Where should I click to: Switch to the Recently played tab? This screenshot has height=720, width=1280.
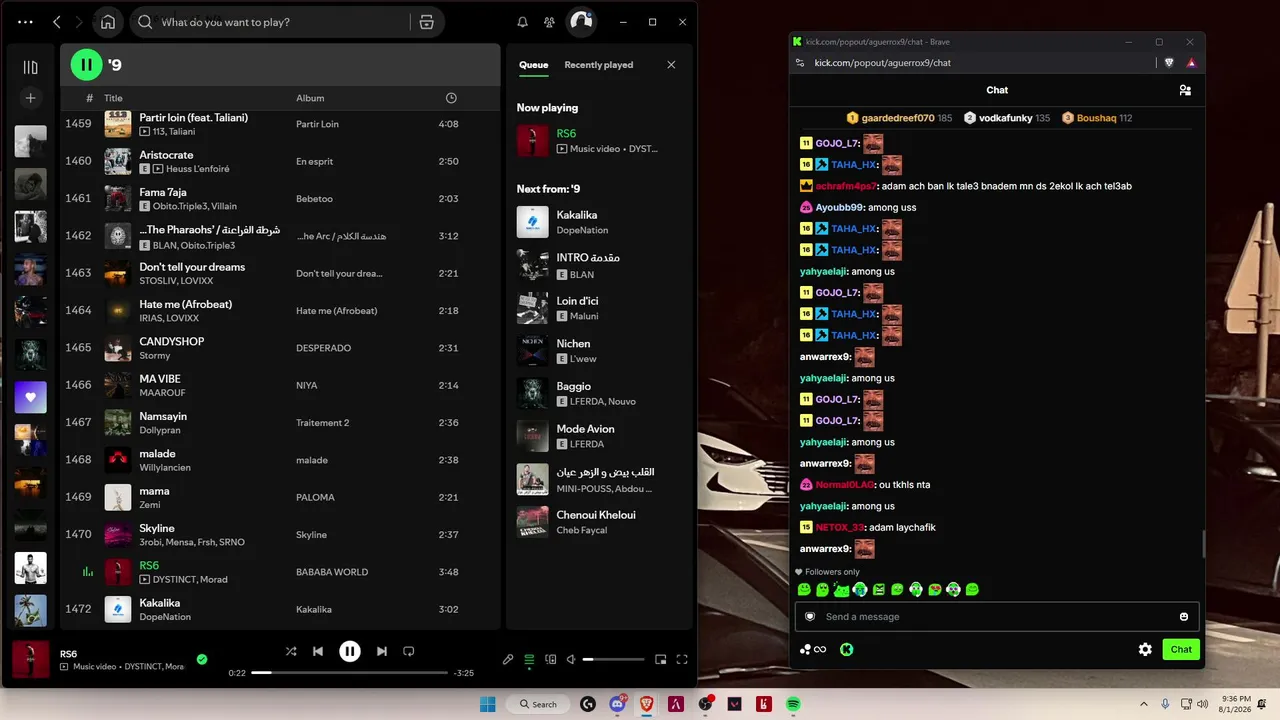[x=599, y=65]
